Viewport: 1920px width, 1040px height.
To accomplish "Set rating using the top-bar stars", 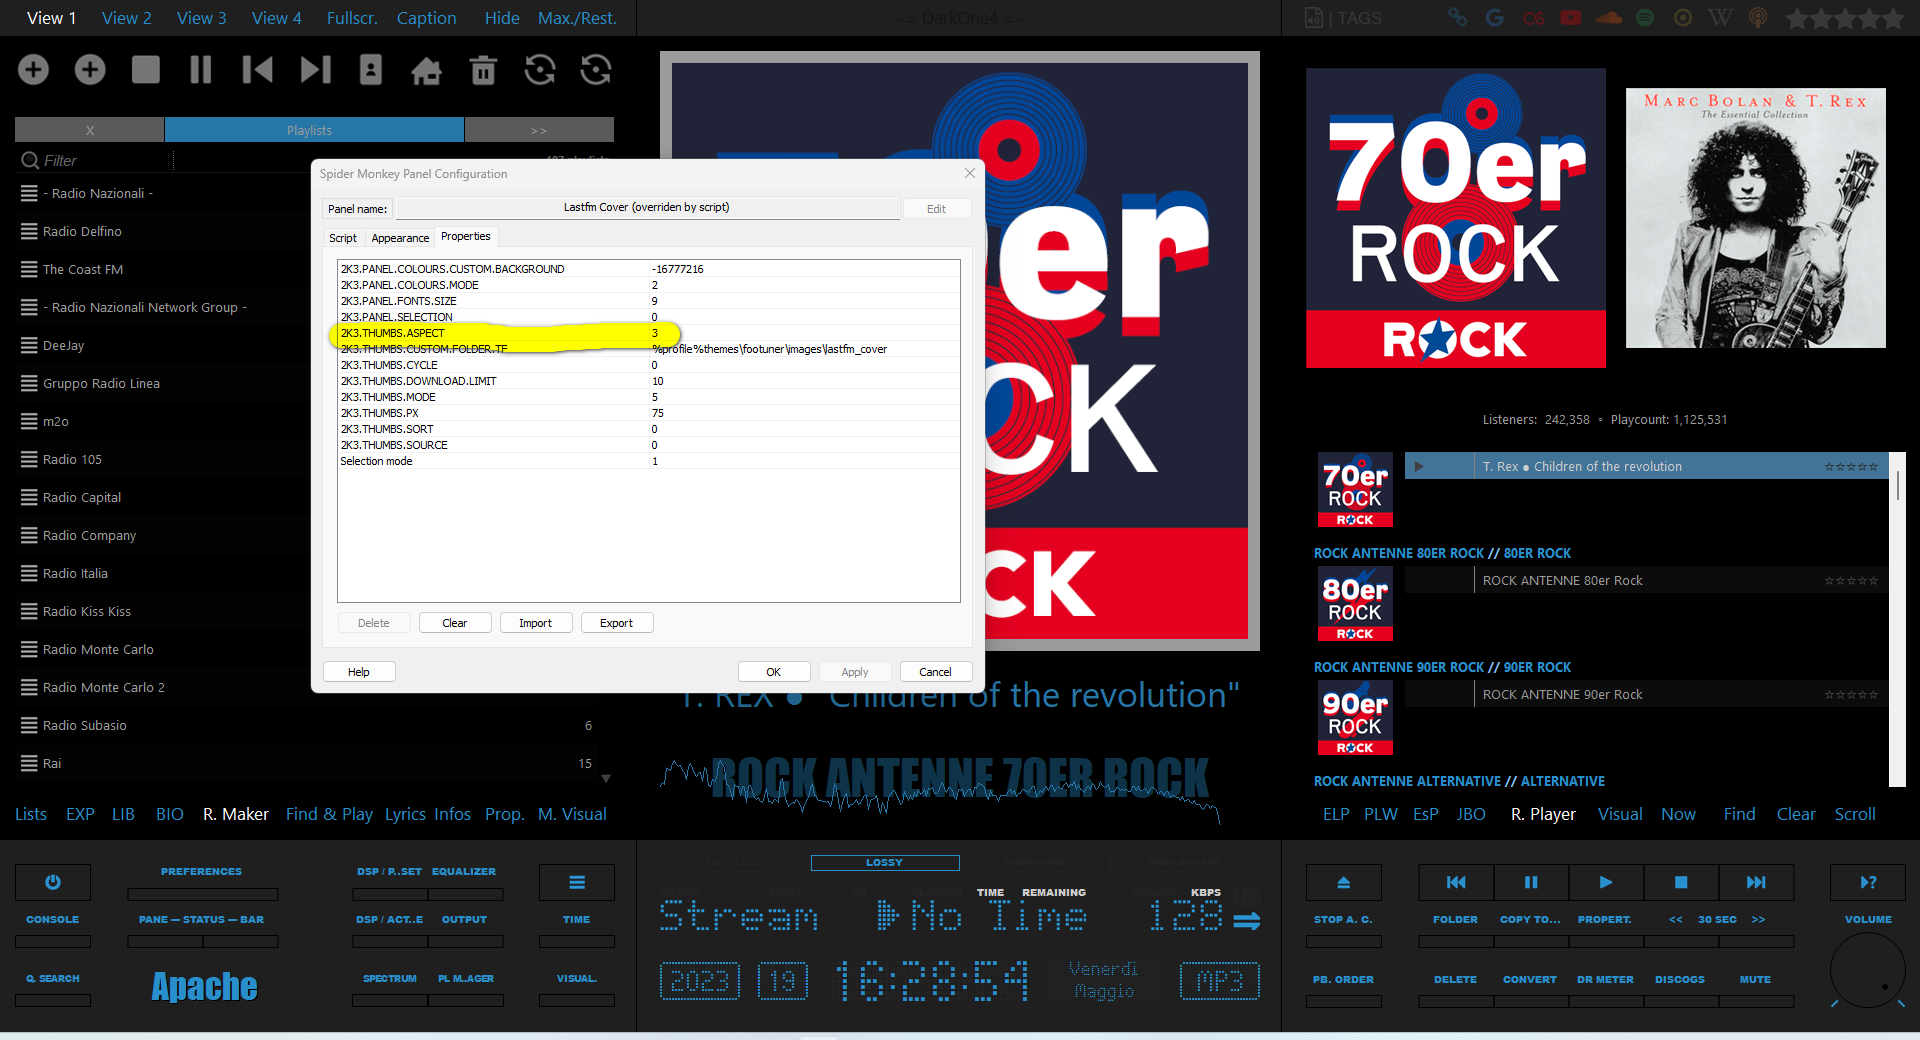I will point(1845,18).
